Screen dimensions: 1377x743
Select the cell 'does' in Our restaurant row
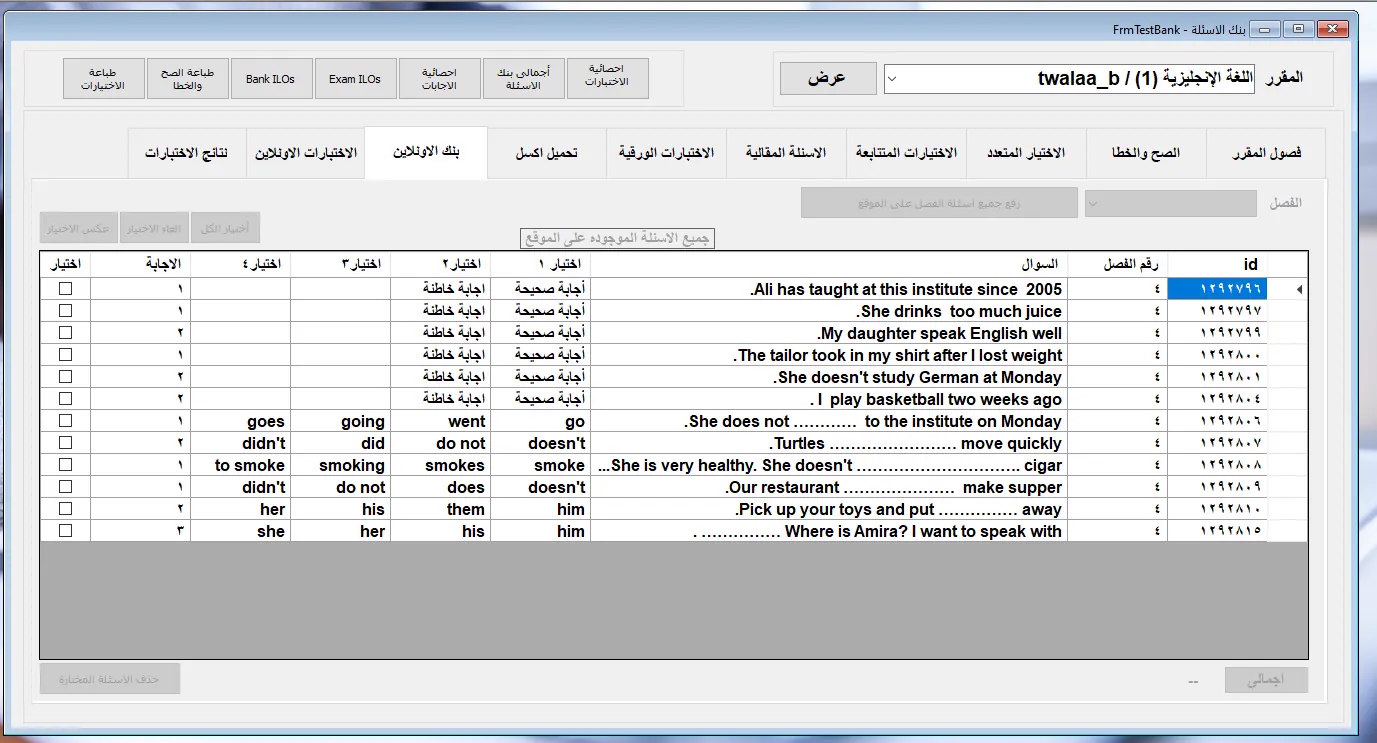[440, 487]
